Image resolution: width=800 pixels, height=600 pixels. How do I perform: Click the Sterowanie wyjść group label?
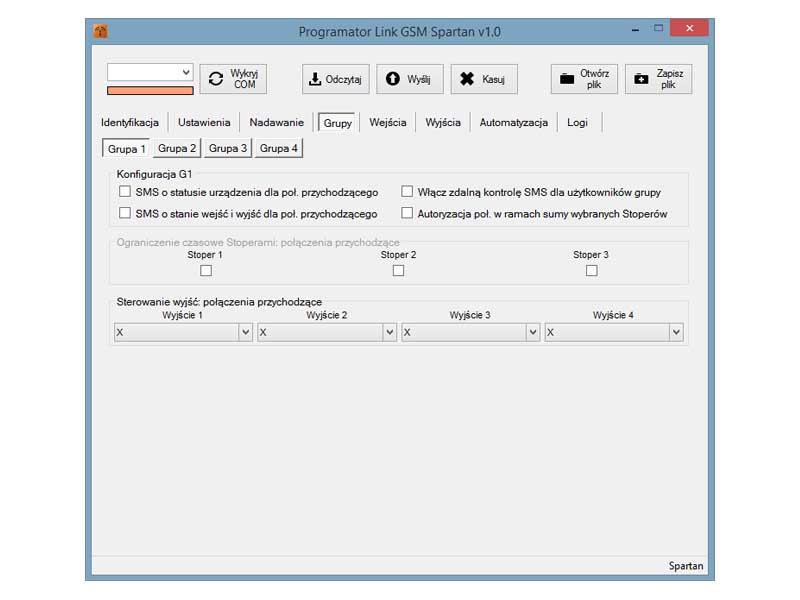click(x=219, y=302)
